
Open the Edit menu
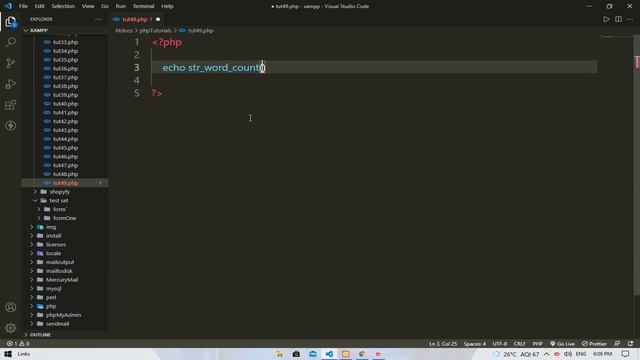coord(39,6)
